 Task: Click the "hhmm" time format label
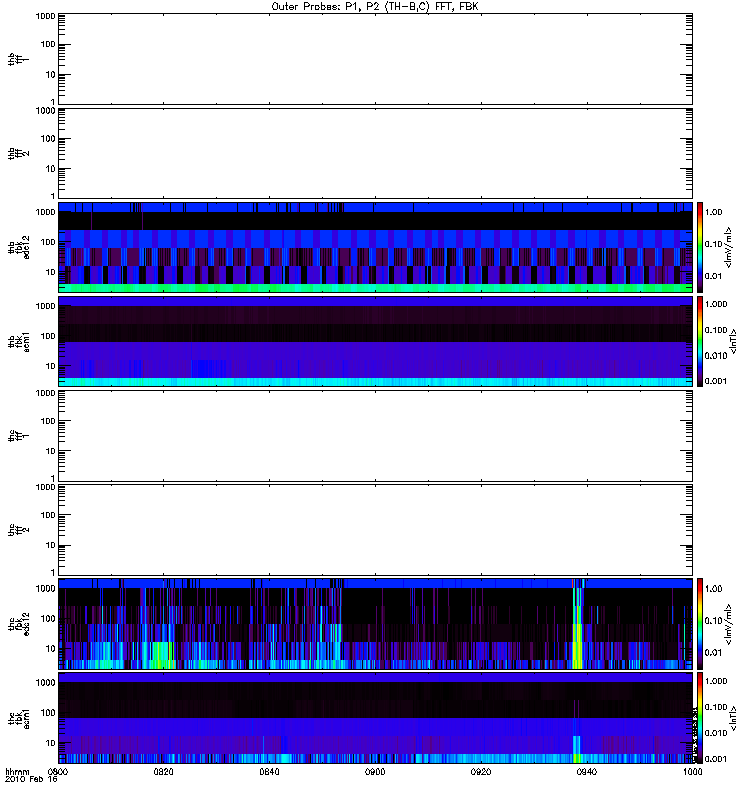tap(17, 771)
